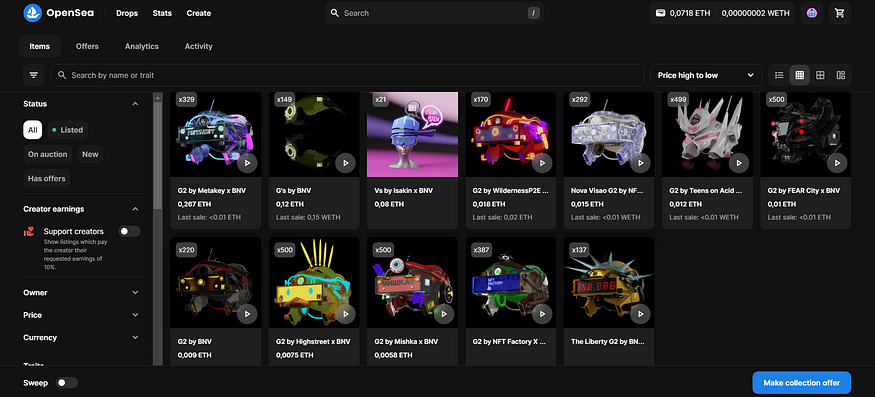Play Nova Visao G2 video
The image size is (875, 397).
pyautogui.click(x=640, y=163)
